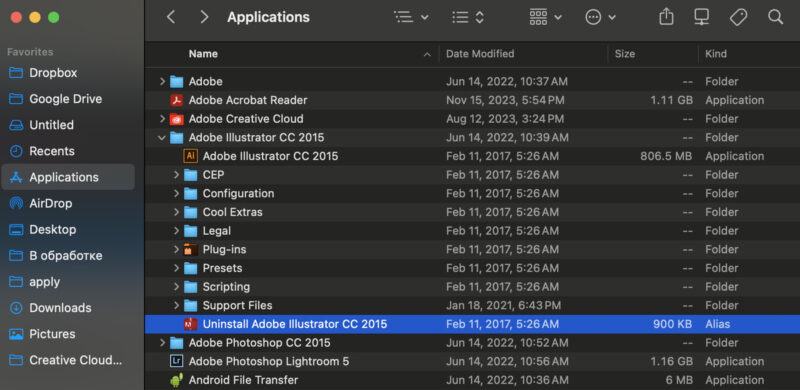Click the Scripting folder name
The width and height of the screenshot is (800, 390).
[x=226, y=287]
